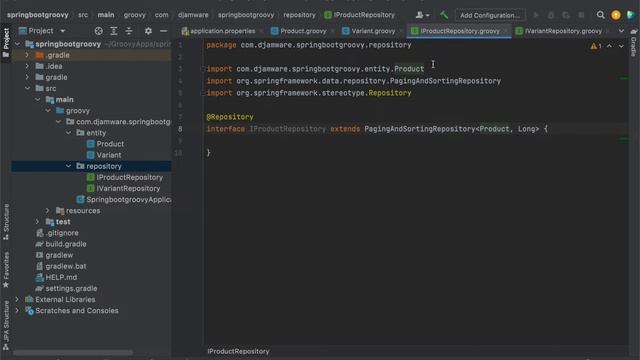
Task: Hide the Project tool window
Action: tap(163, 31)
